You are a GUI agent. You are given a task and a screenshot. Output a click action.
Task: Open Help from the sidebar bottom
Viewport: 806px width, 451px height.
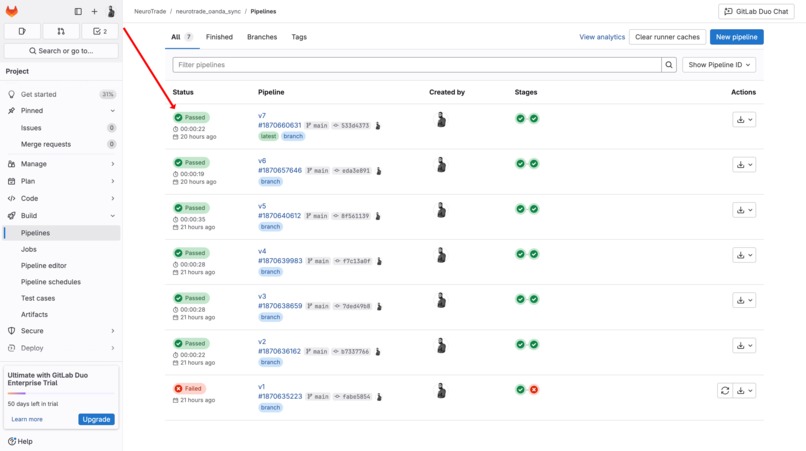[x=21, y=441]
